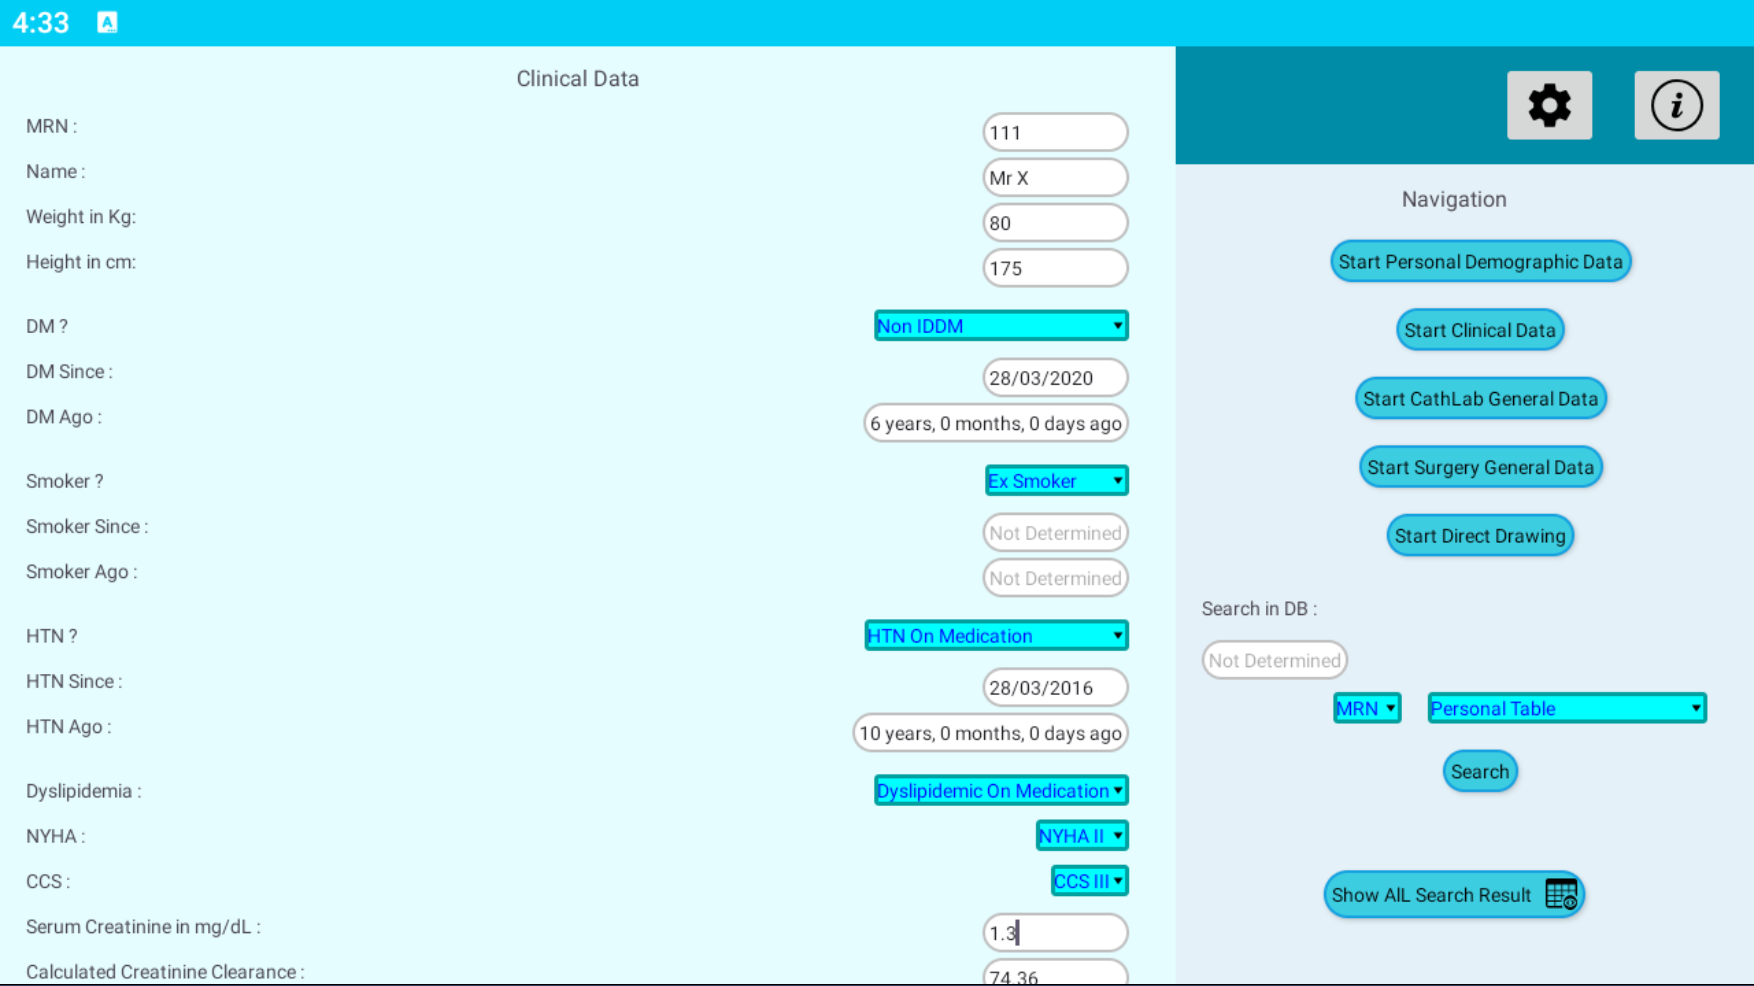Expand the DM type dropdown
Image resolution: width=1754 pixels, height=986 pixels.
coord(1001,326)
